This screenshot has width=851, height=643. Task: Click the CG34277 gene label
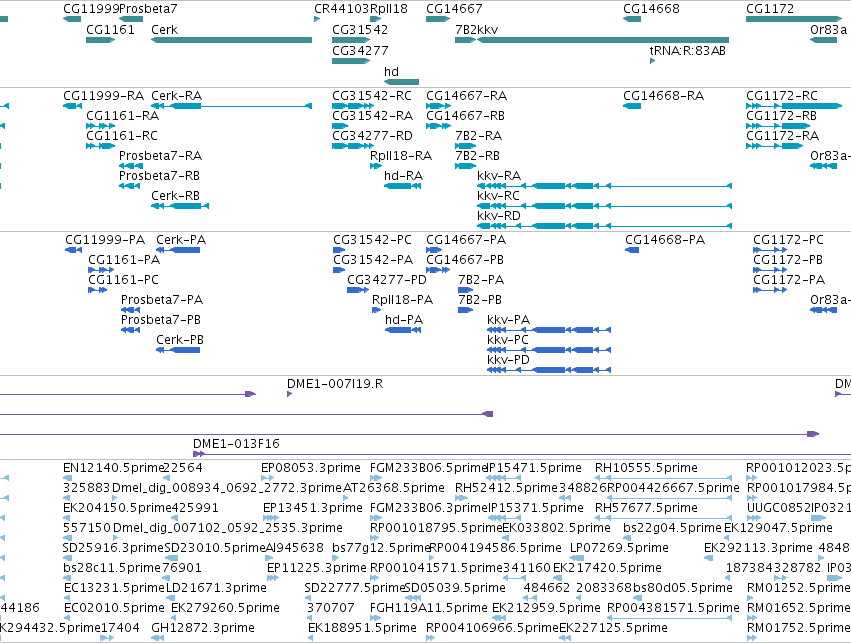point(360,50)
